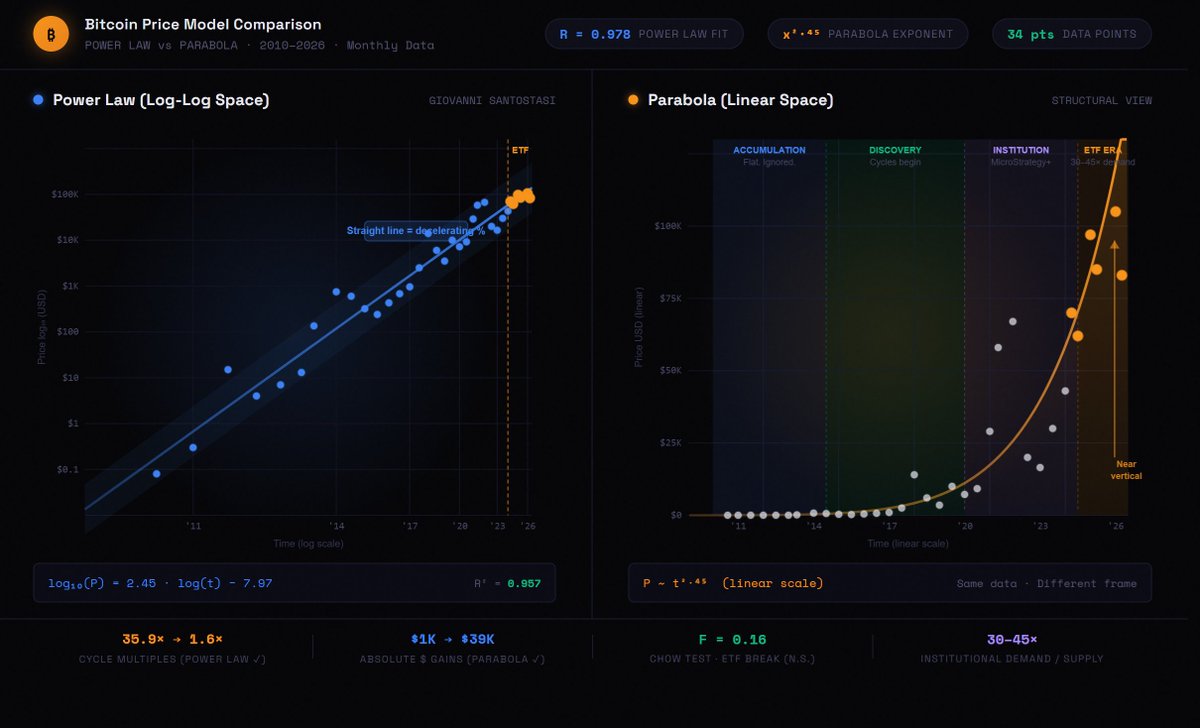
Task: Select the 34 pts Data Points badge
Action: pyautogui.click(x=1071, y=34)
